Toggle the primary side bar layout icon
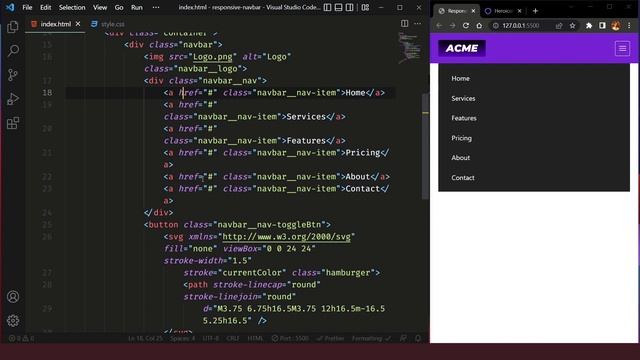The image size is (640, 360). 327,7
